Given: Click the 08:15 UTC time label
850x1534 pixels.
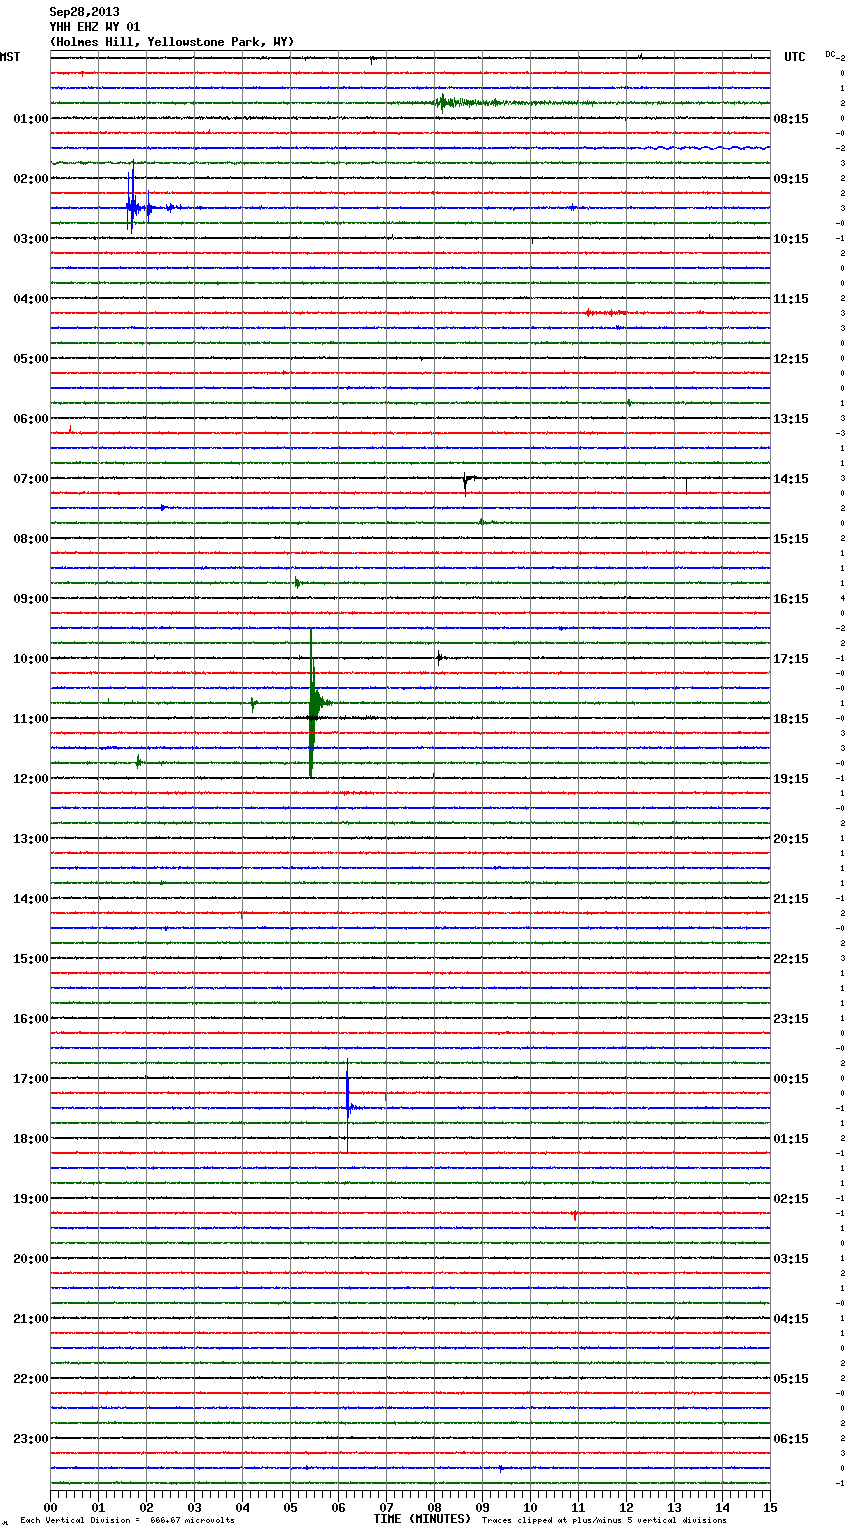Looking at the screenshot, I should (x=791, y=119).
